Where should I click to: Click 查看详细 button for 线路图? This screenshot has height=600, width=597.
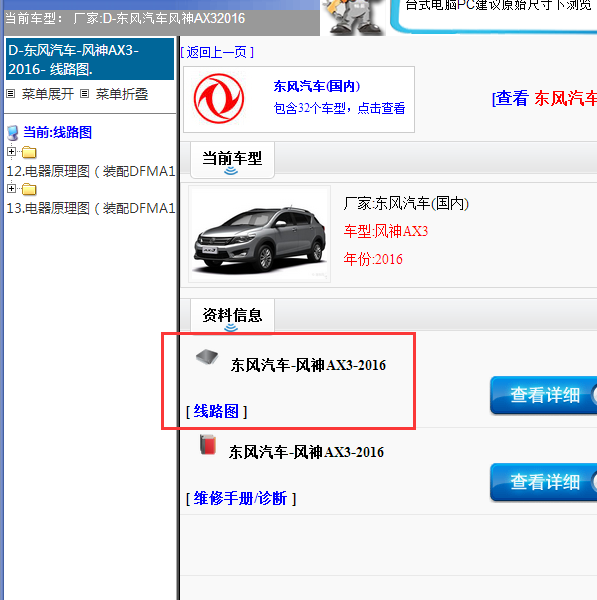pyautogui.click(x=543, y=395)
